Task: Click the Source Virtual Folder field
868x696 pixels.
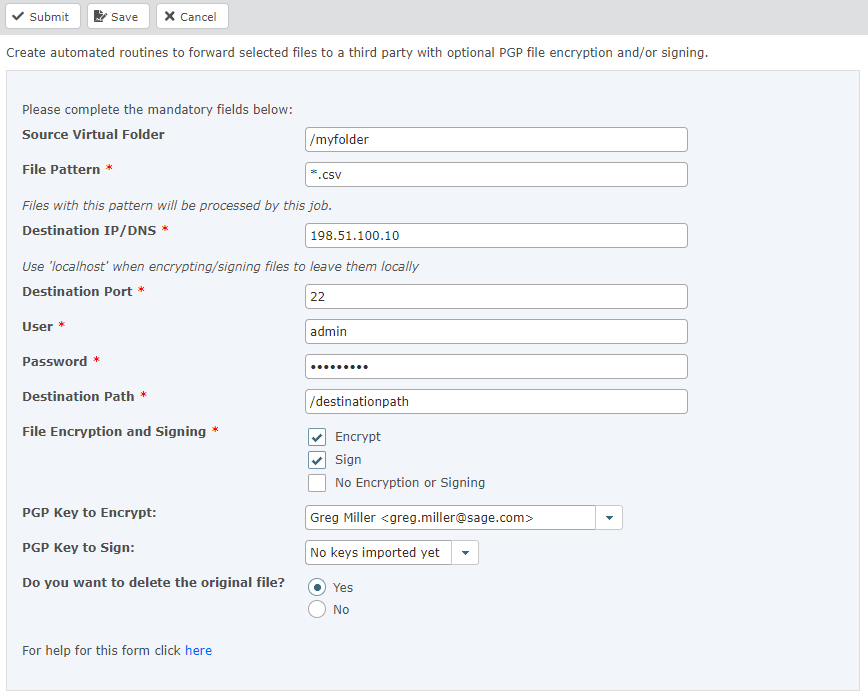Action: 496,140
